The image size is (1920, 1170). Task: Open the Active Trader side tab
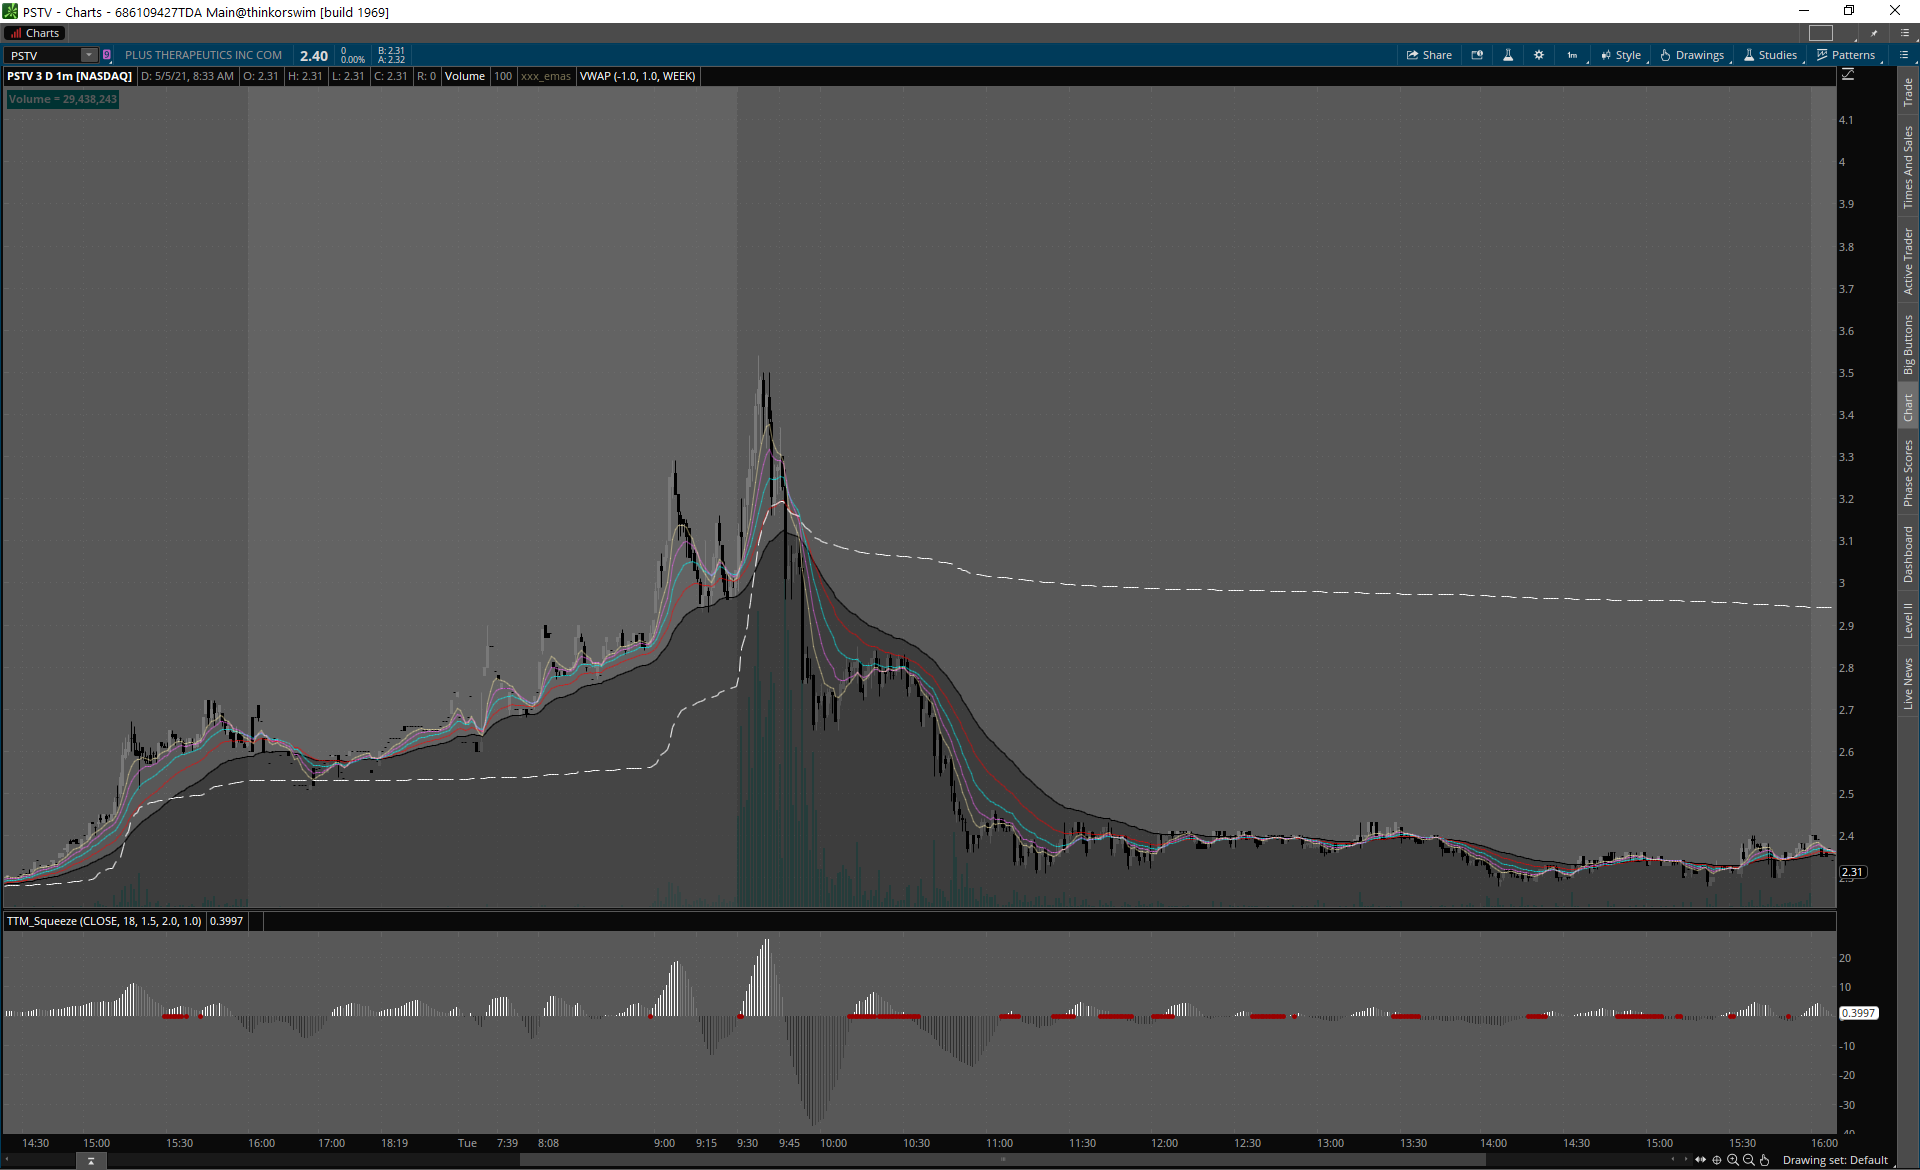1908,260
